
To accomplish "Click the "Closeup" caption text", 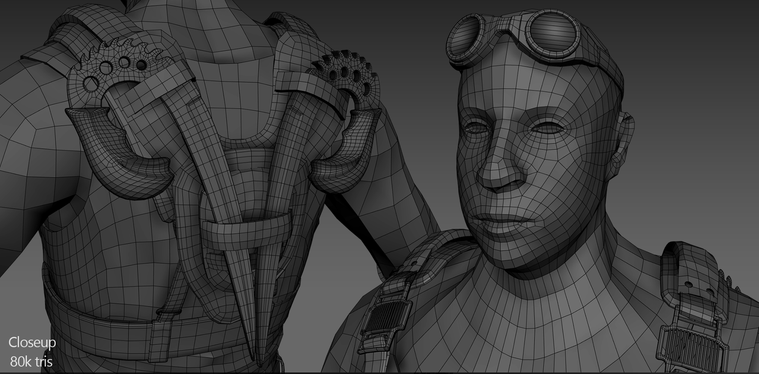I will [x=32, y=343].
